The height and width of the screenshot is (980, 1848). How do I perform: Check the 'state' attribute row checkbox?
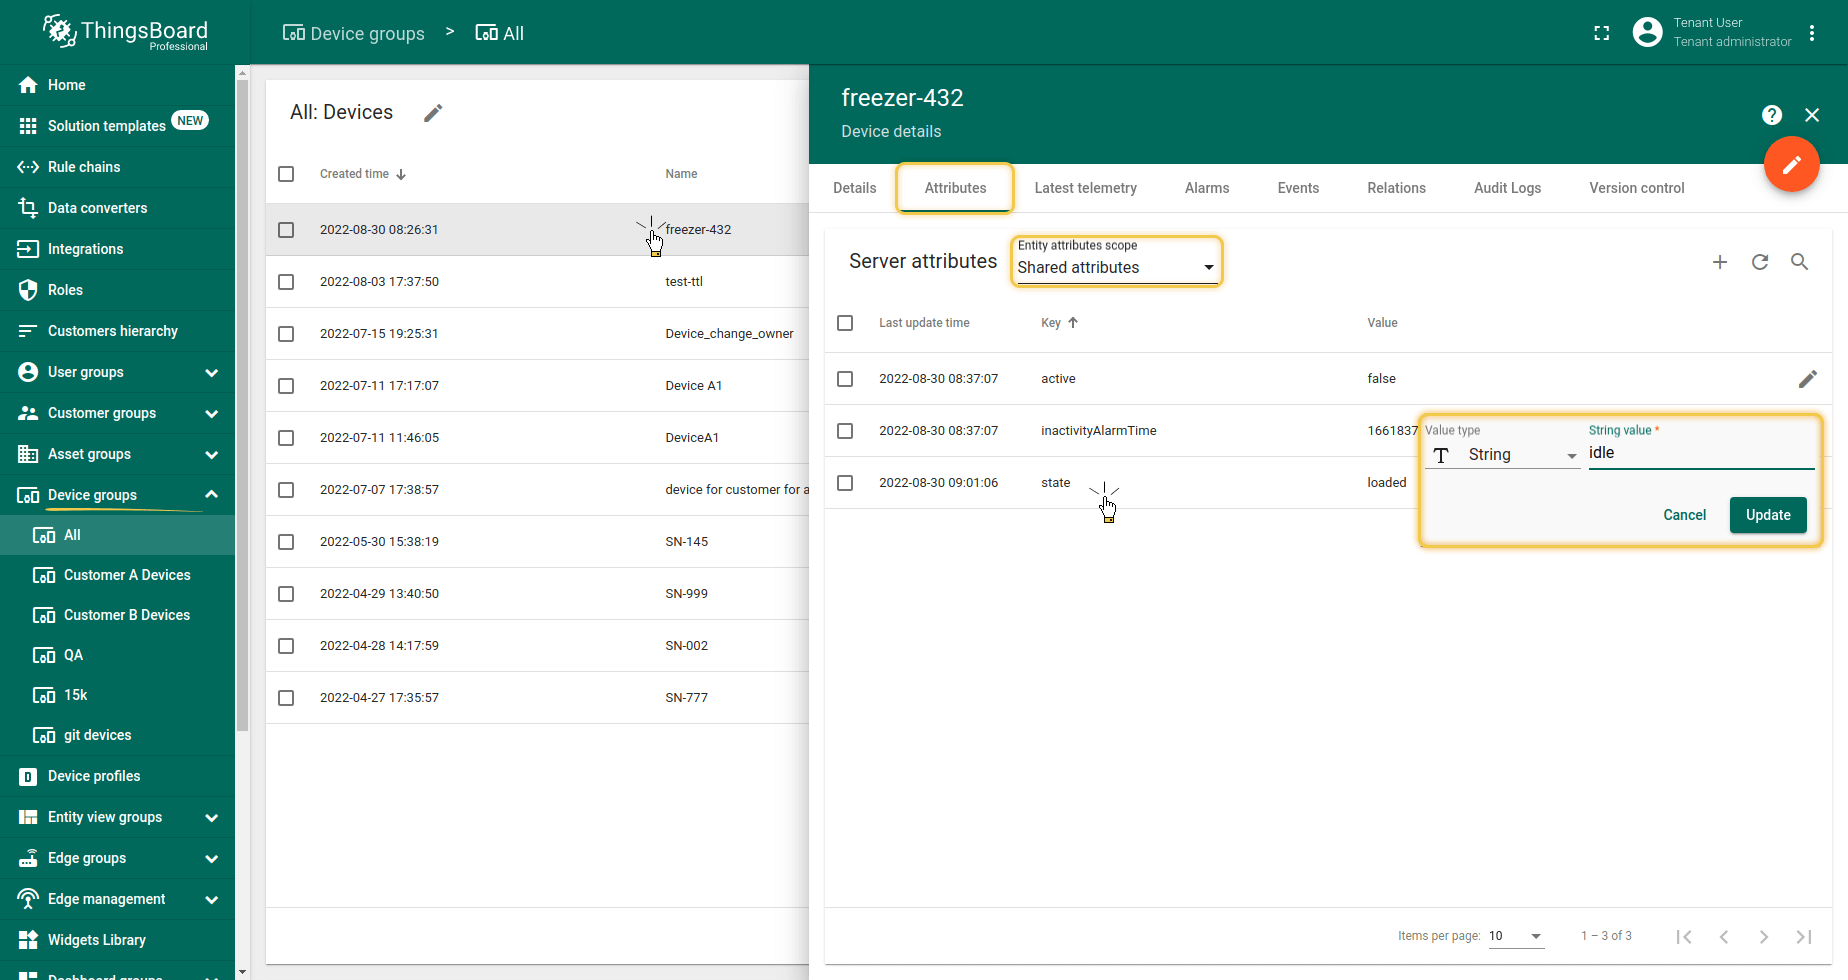point(845,483)
